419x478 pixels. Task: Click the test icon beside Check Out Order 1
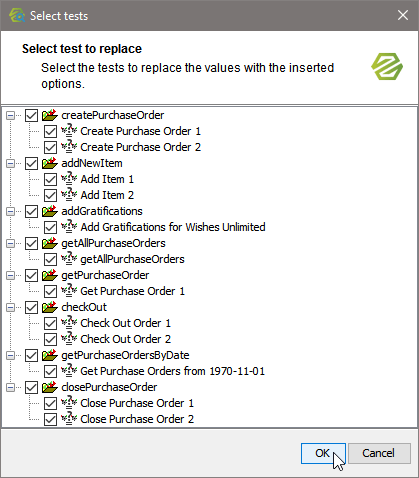click(69, 323)
